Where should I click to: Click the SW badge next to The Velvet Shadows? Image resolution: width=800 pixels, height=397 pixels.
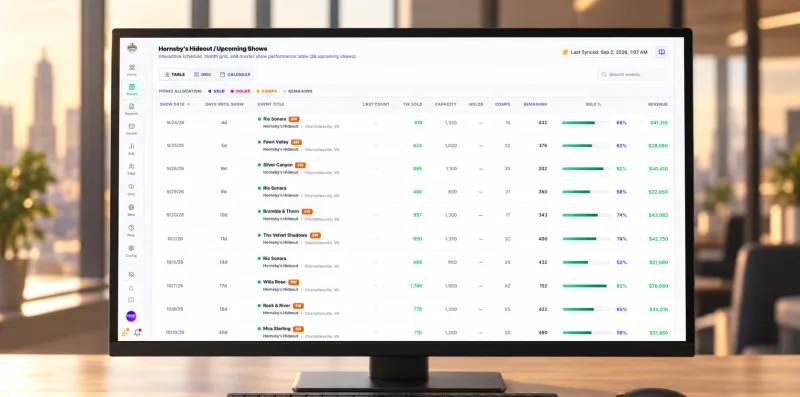pos(315,236)
